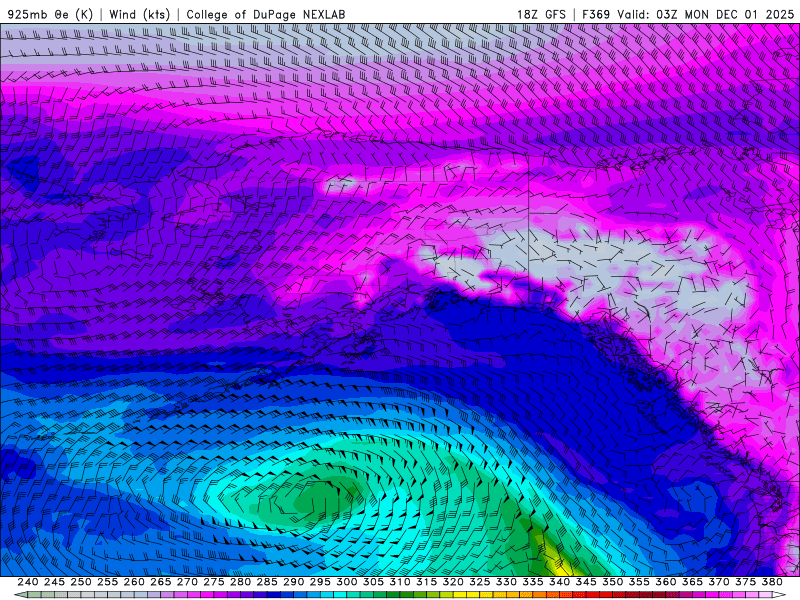
Task: Click the '925mb θe (K)' title text
Action: click(51, 14)
